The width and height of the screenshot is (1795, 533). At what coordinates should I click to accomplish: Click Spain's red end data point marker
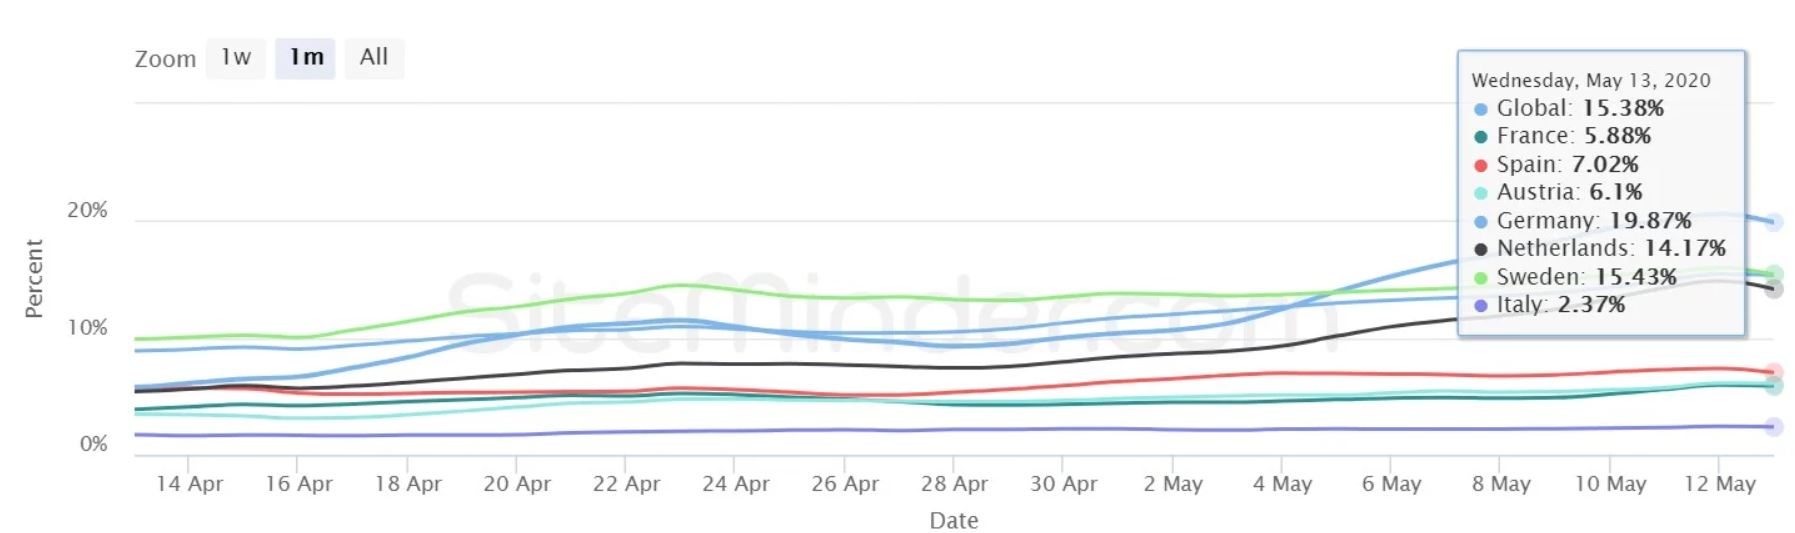1773,372
